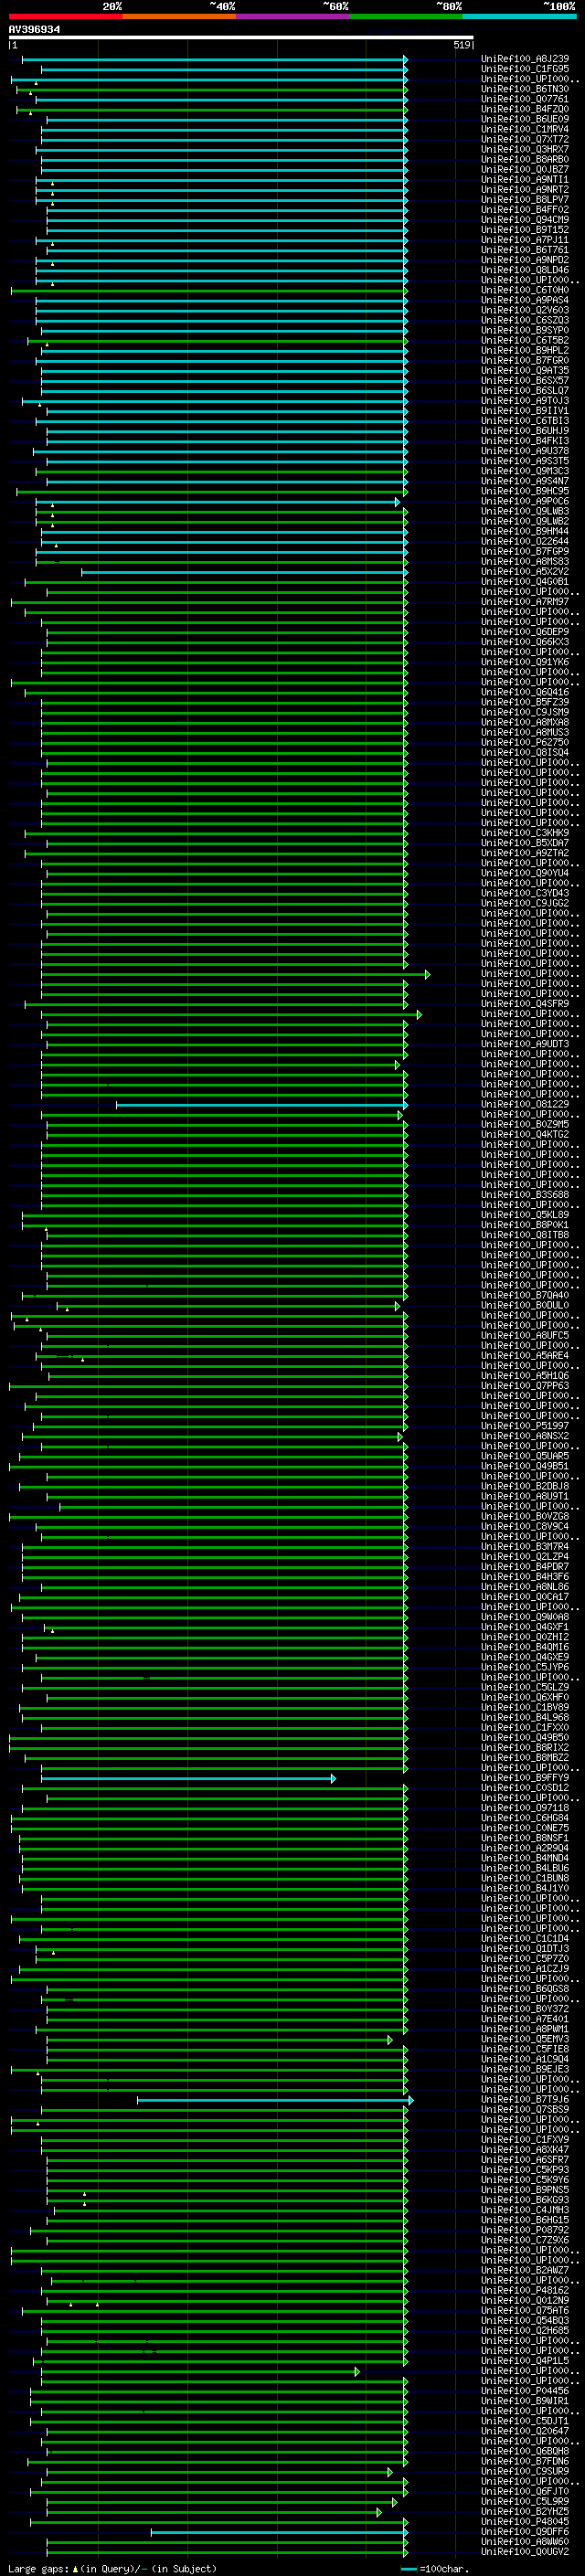Click UniRef100_B7T9J6 label
This screenshot has height=2576, width=585.
[525, 2100]
